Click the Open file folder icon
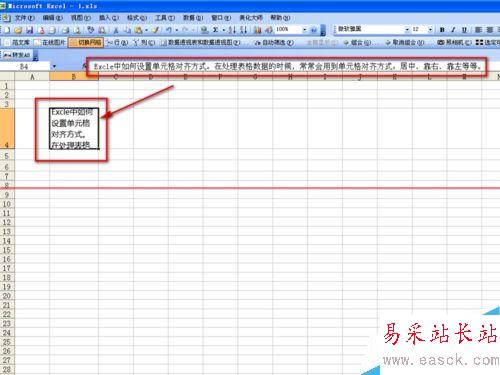Viewport: 500px width, 375px height. tap(18, 30)
